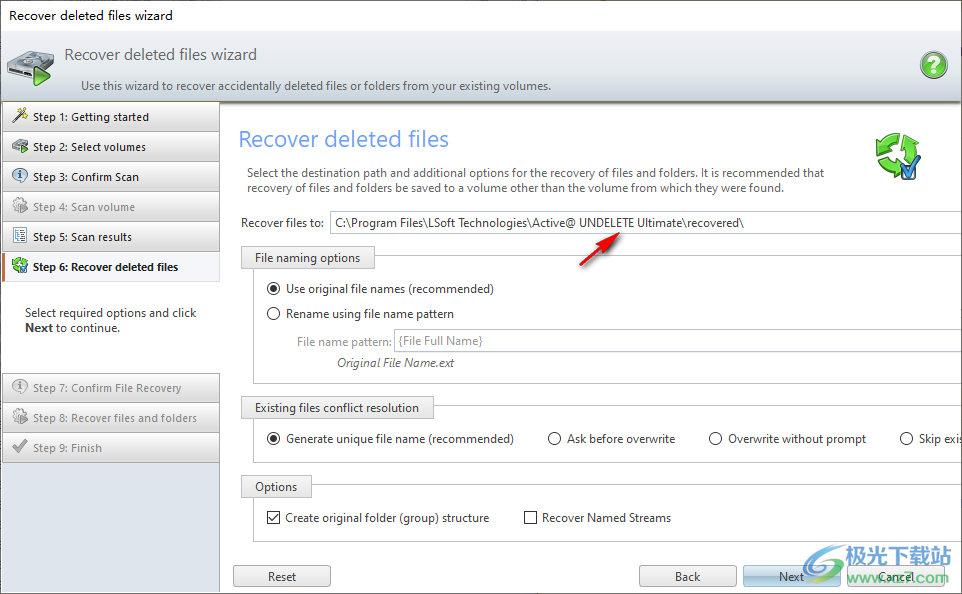Viewport: 962px width, 594px height.
Task: Click the Existing files conflict resolution label
Action: tap(337, 407)
